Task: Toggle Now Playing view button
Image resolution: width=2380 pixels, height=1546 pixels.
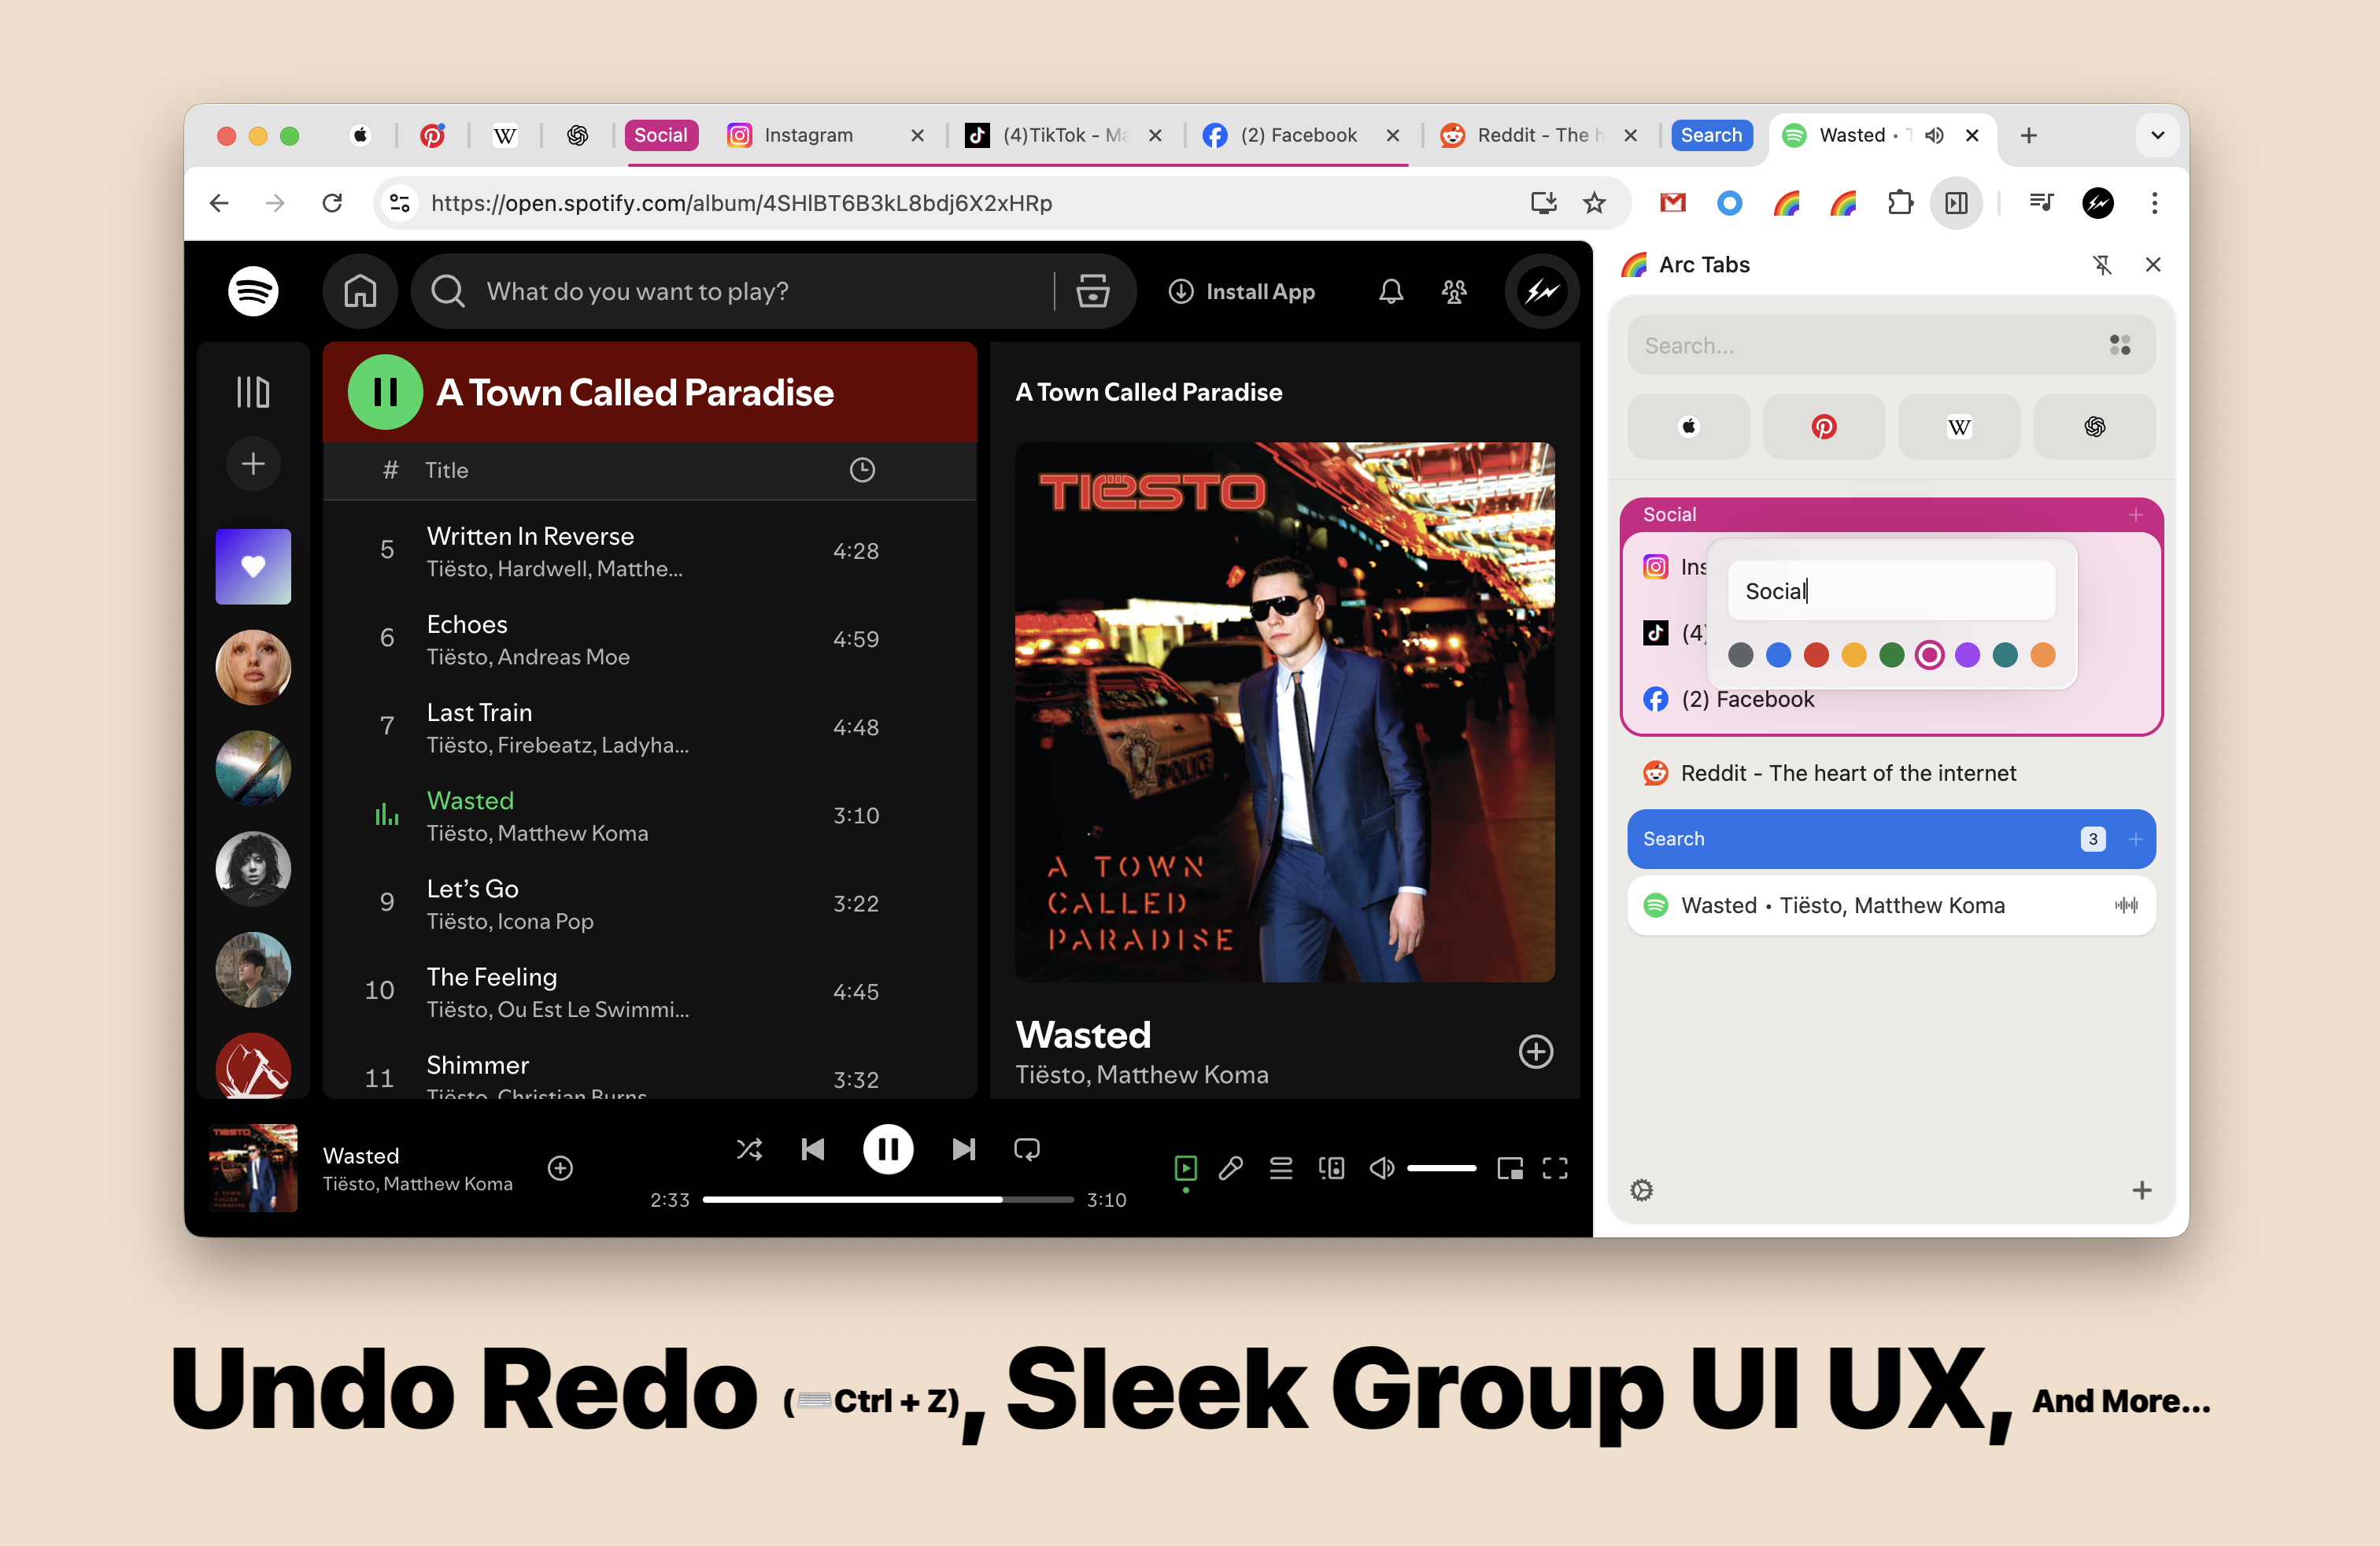Action: [x=1185, y=1168]
